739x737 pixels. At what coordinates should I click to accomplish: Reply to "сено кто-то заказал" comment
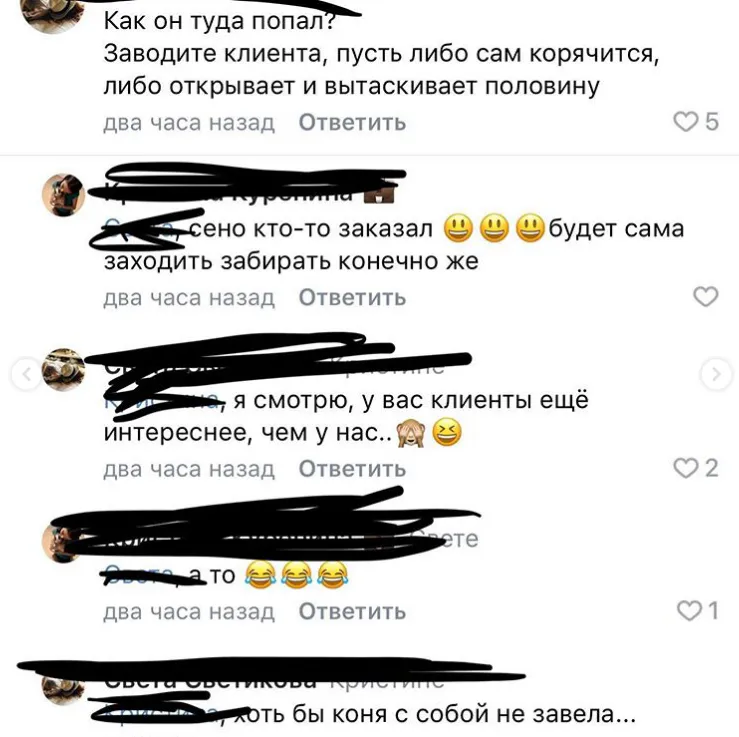(352, 297)
